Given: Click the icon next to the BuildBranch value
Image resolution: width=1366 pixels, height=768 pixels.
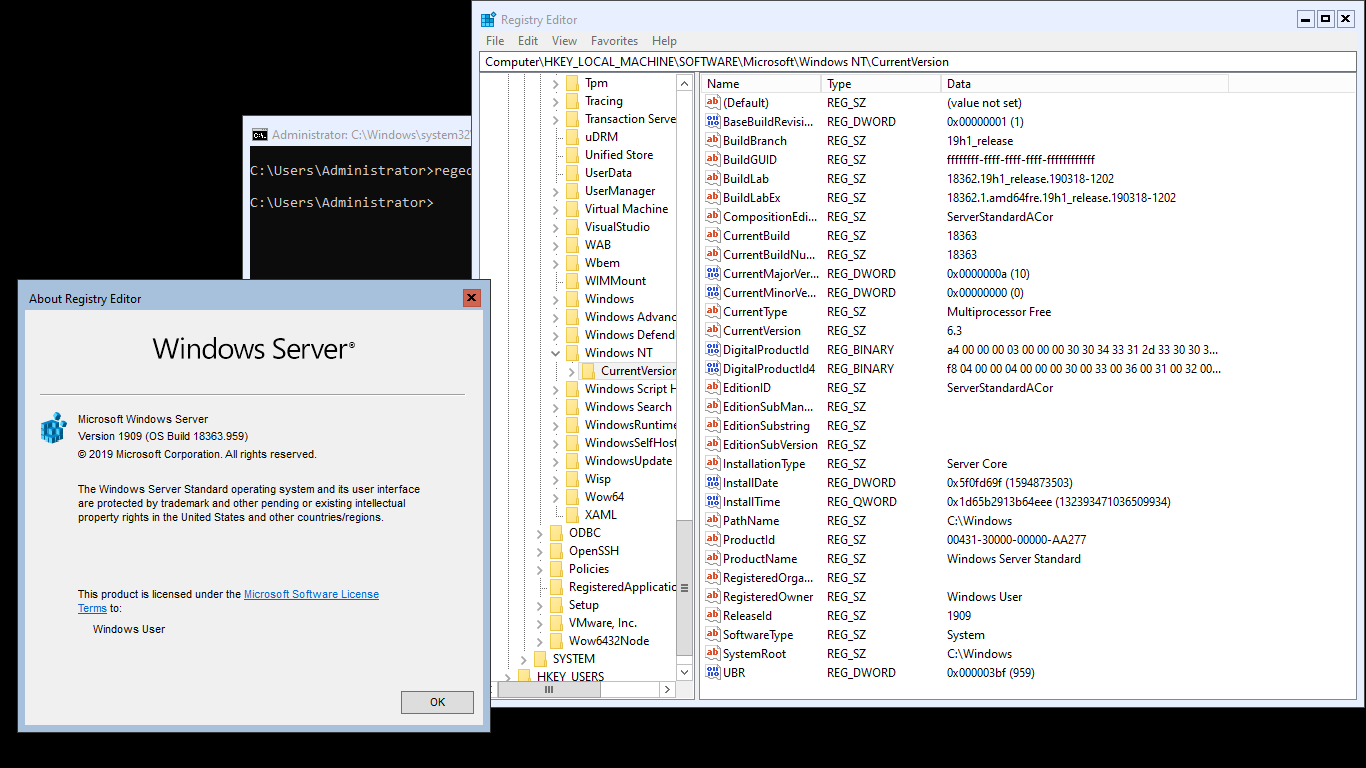Looking at the screenshot, I should pyautogui.click(x=713, y=140).
